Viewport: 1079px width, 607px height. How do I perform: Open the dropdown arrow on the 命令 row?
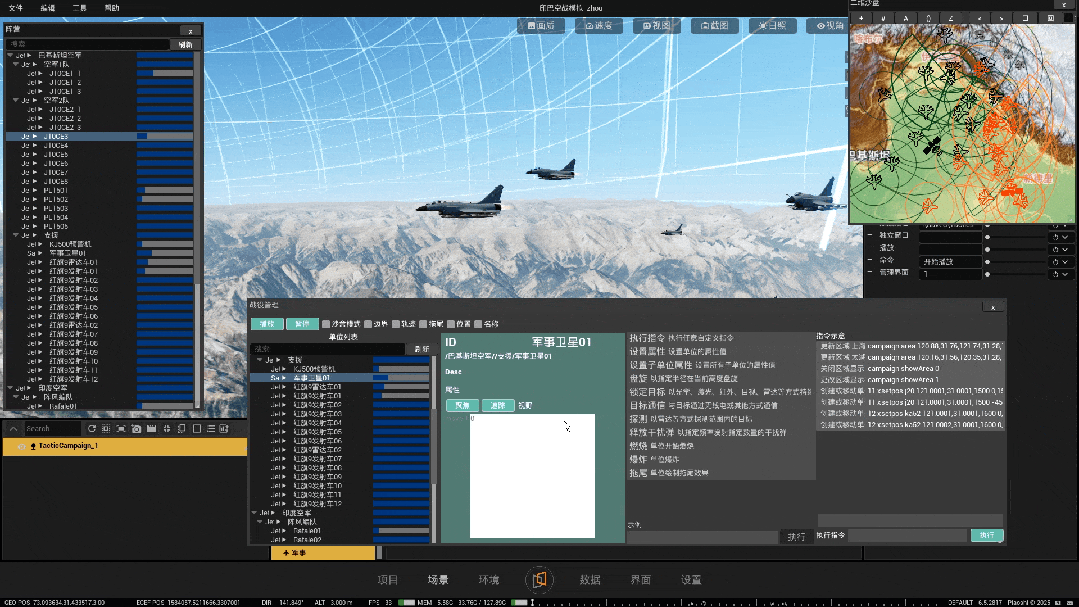[x=1063, y=261]
